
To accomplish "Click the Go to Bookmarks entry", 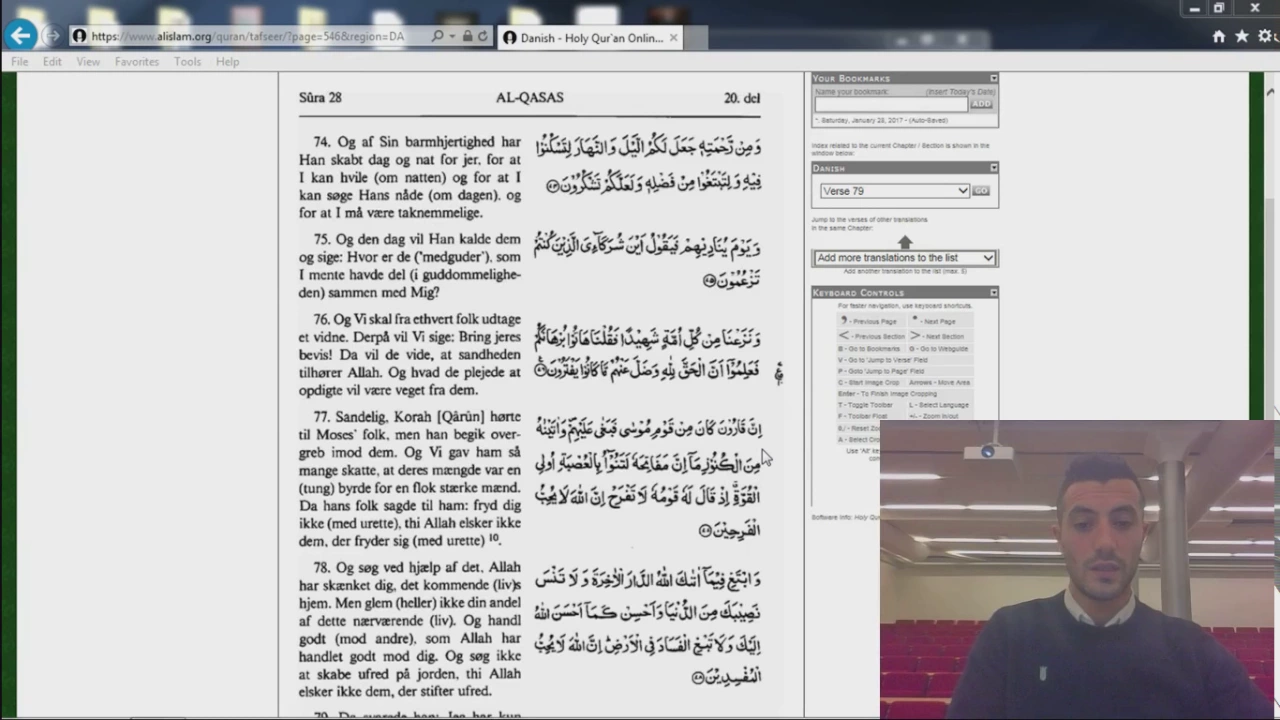I will (x=869, y=349).
